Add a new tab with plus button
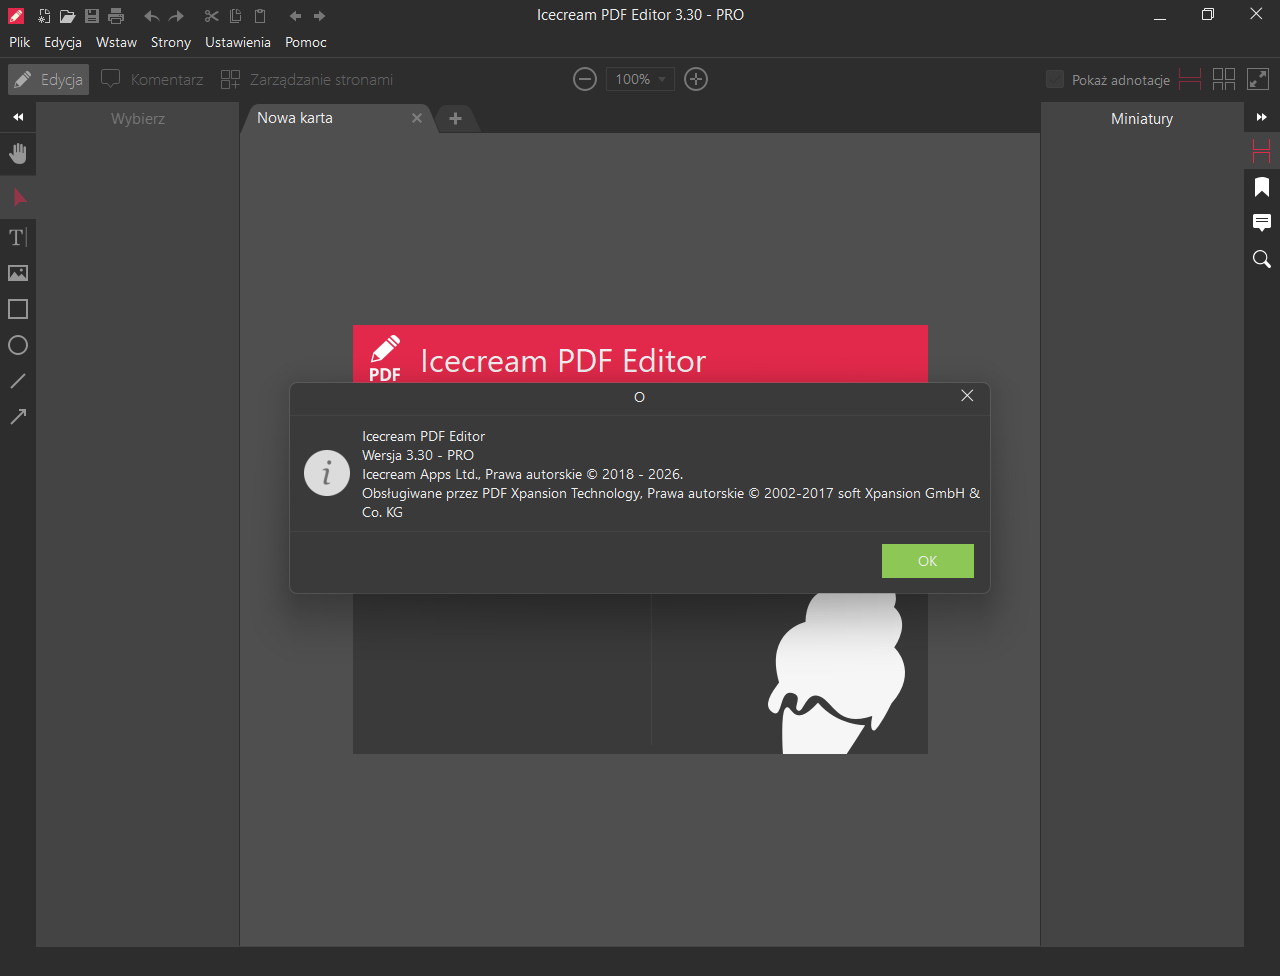This screenshot has width=1280, height=976. (x=455, y=118)
